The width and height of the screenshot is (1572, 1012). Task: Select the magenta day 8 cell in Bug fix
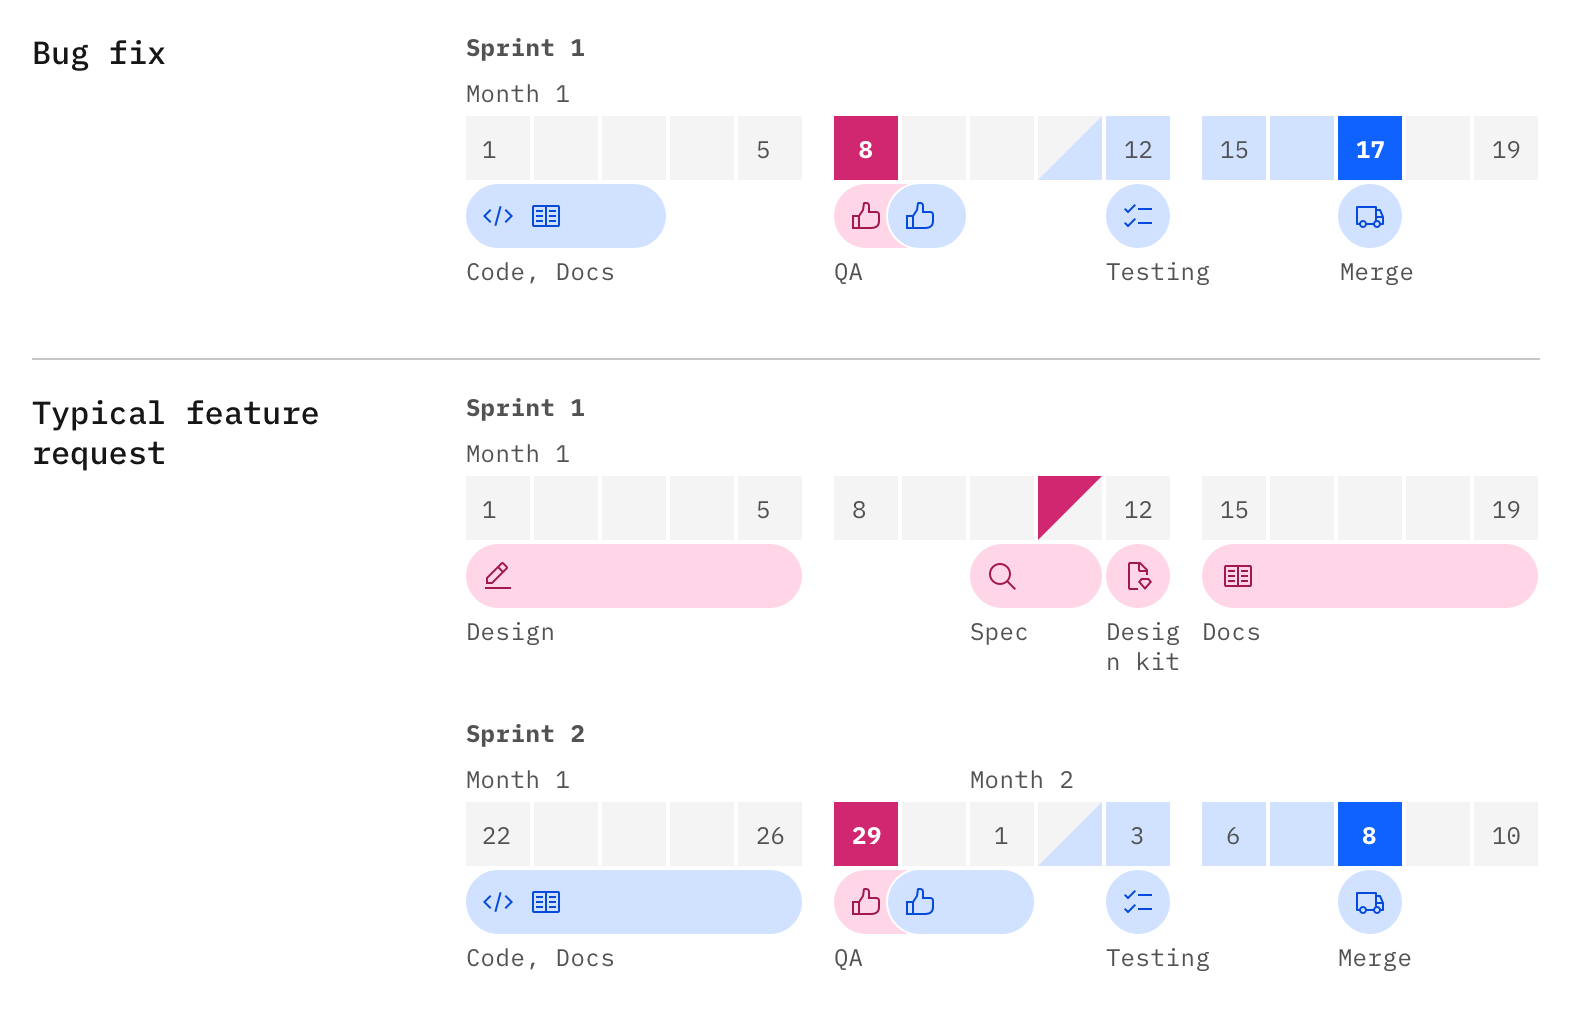(866, 149)
